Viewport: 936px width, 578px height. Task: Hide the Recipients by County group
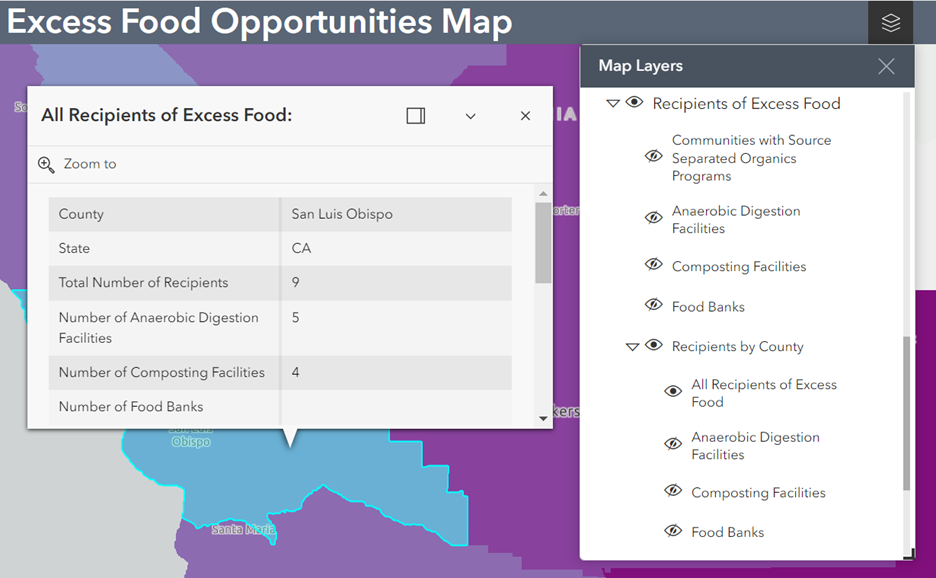[x=653, y=346]
